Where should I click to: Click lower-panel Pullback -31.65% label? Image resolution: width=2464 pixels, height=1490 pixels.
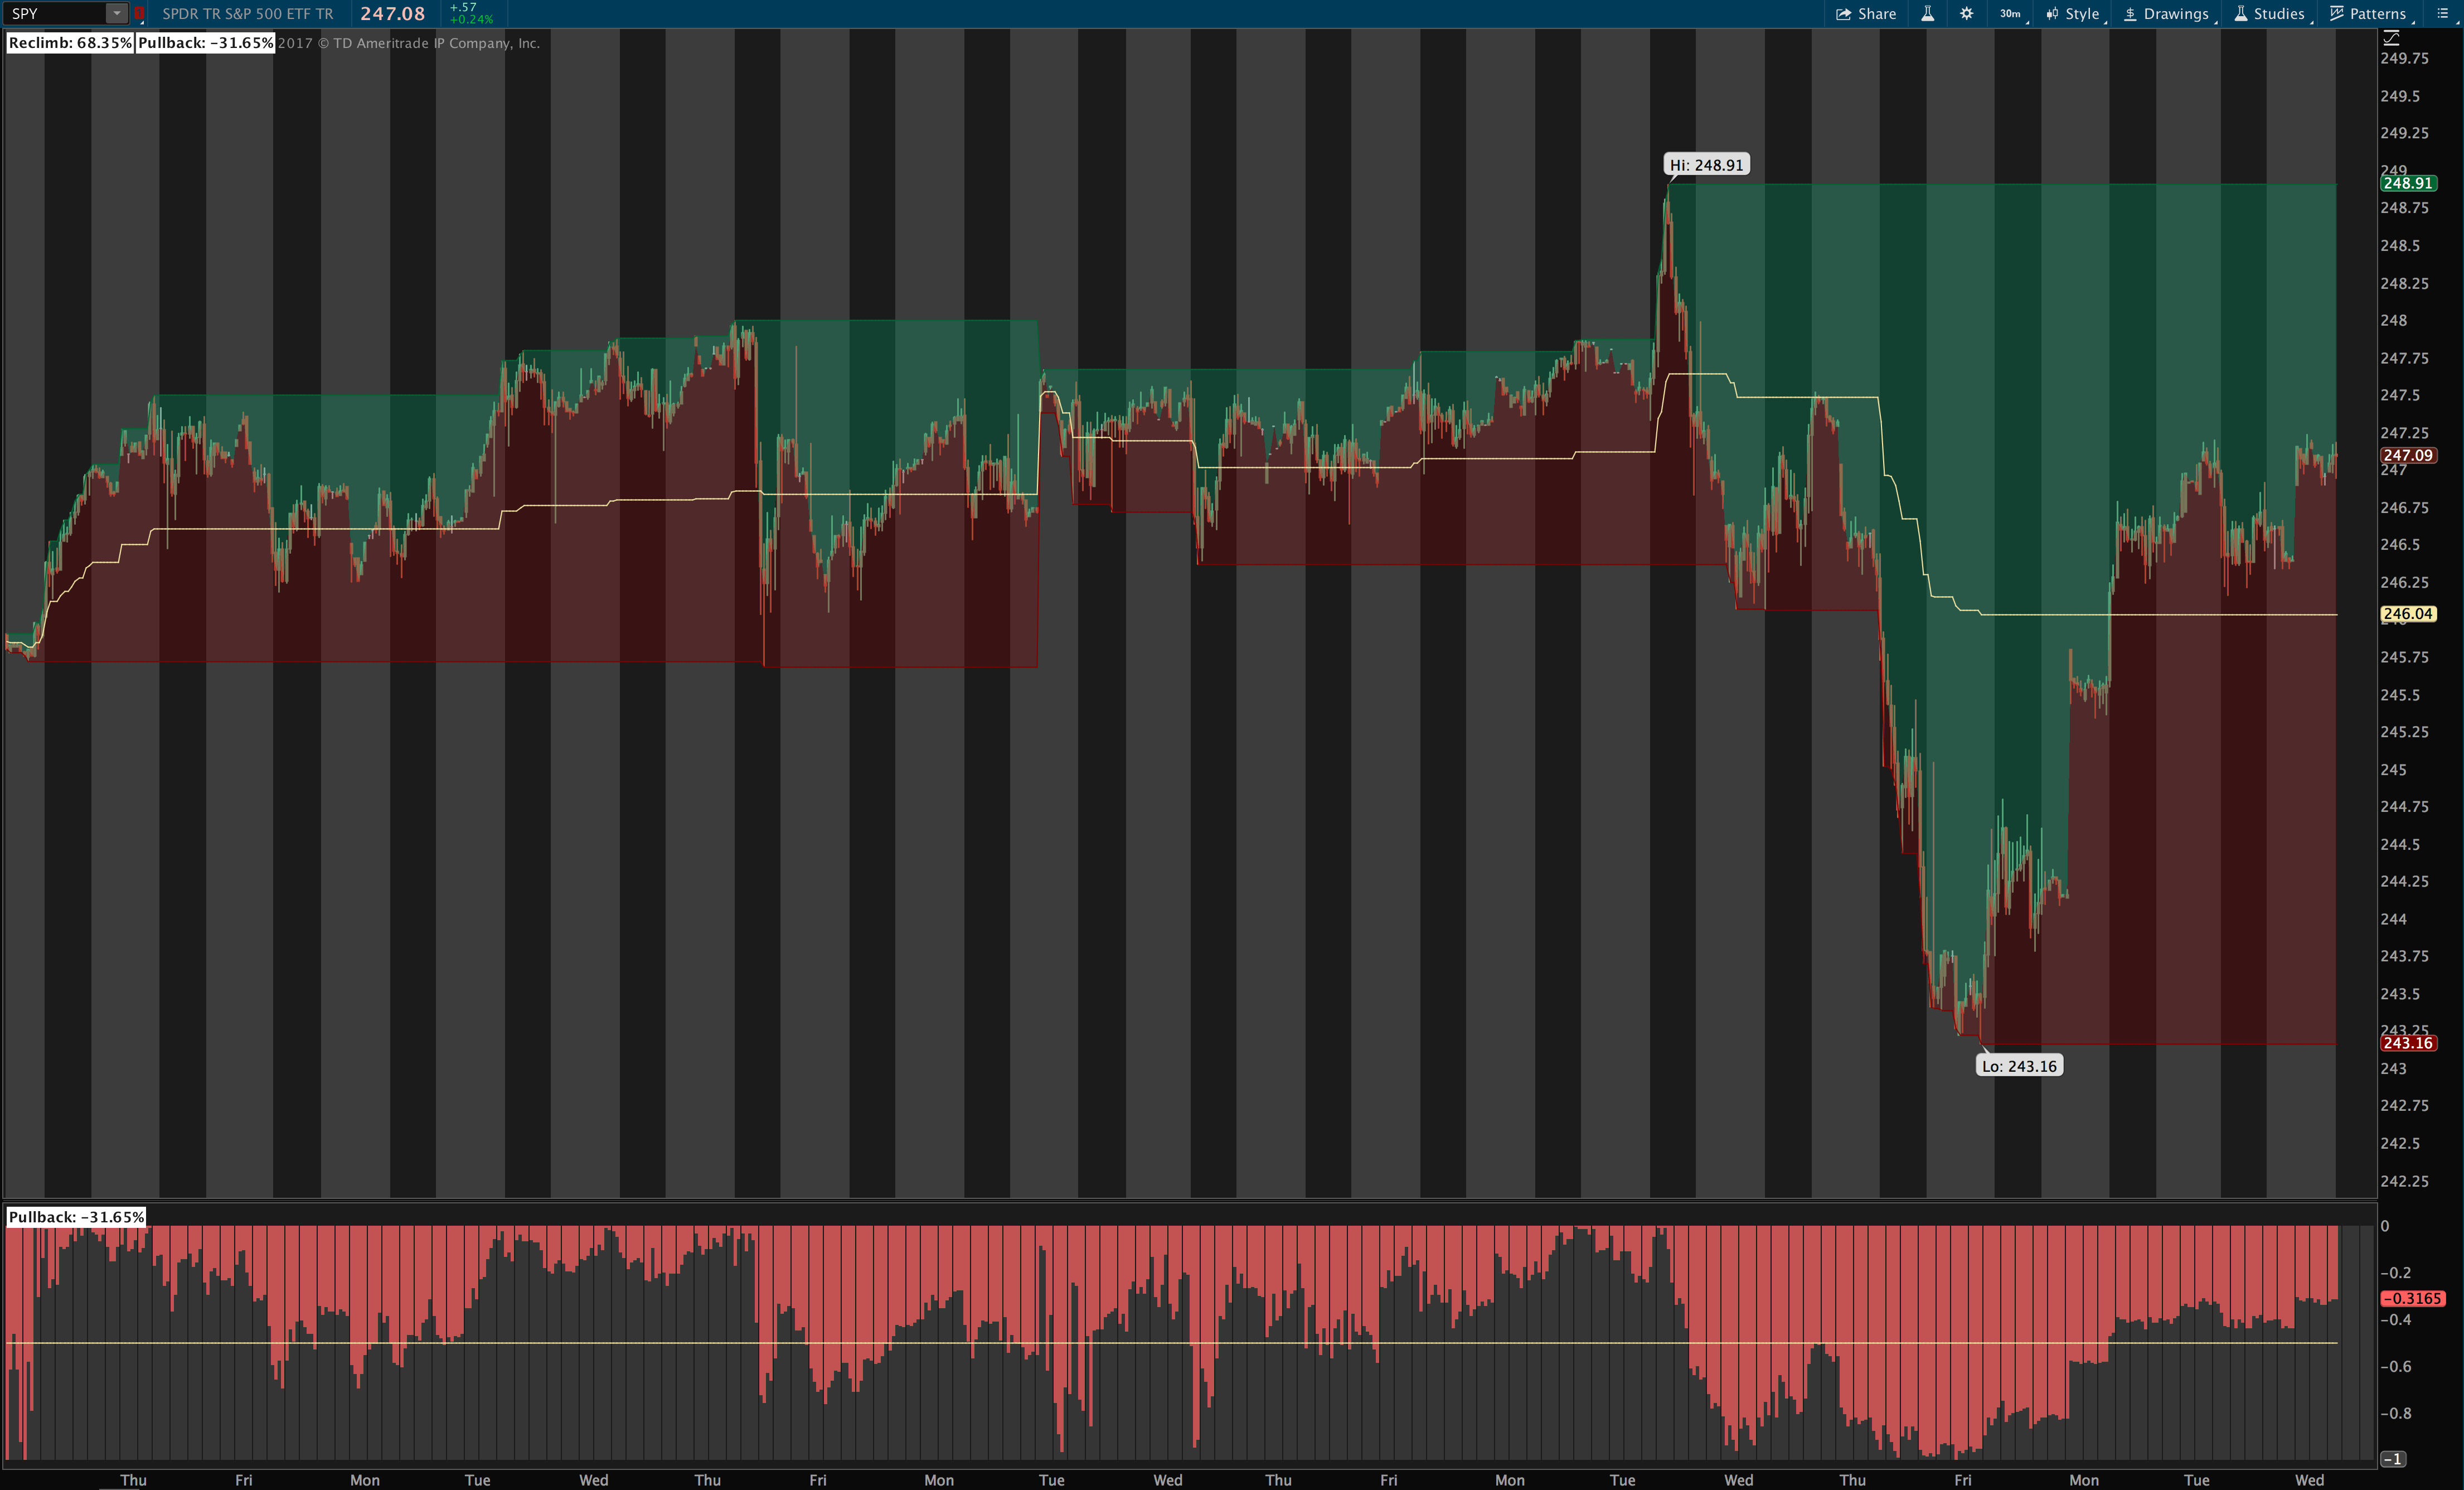(x=76, y=1217)
